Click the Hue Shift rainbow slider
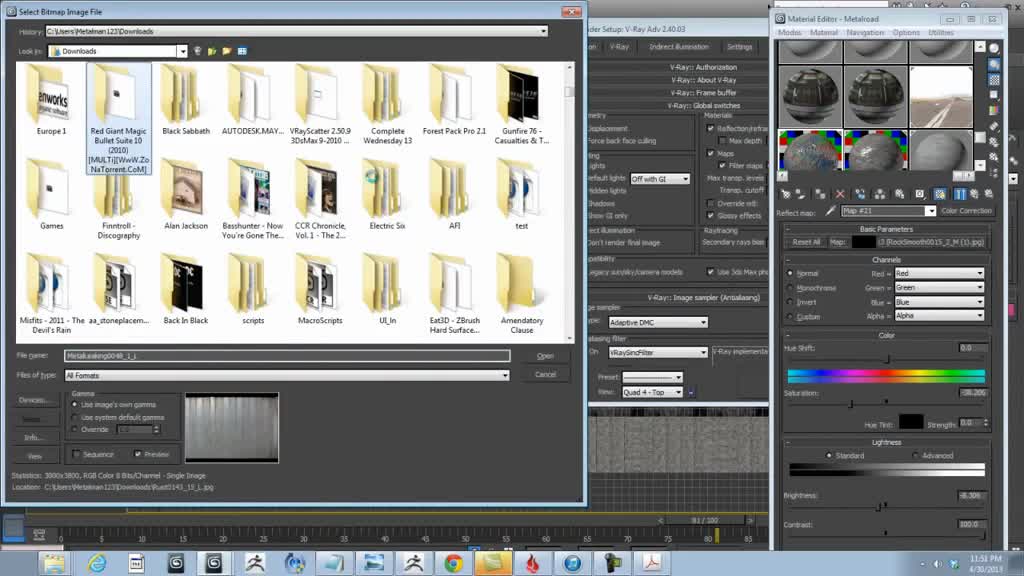 tap(886, 376)
